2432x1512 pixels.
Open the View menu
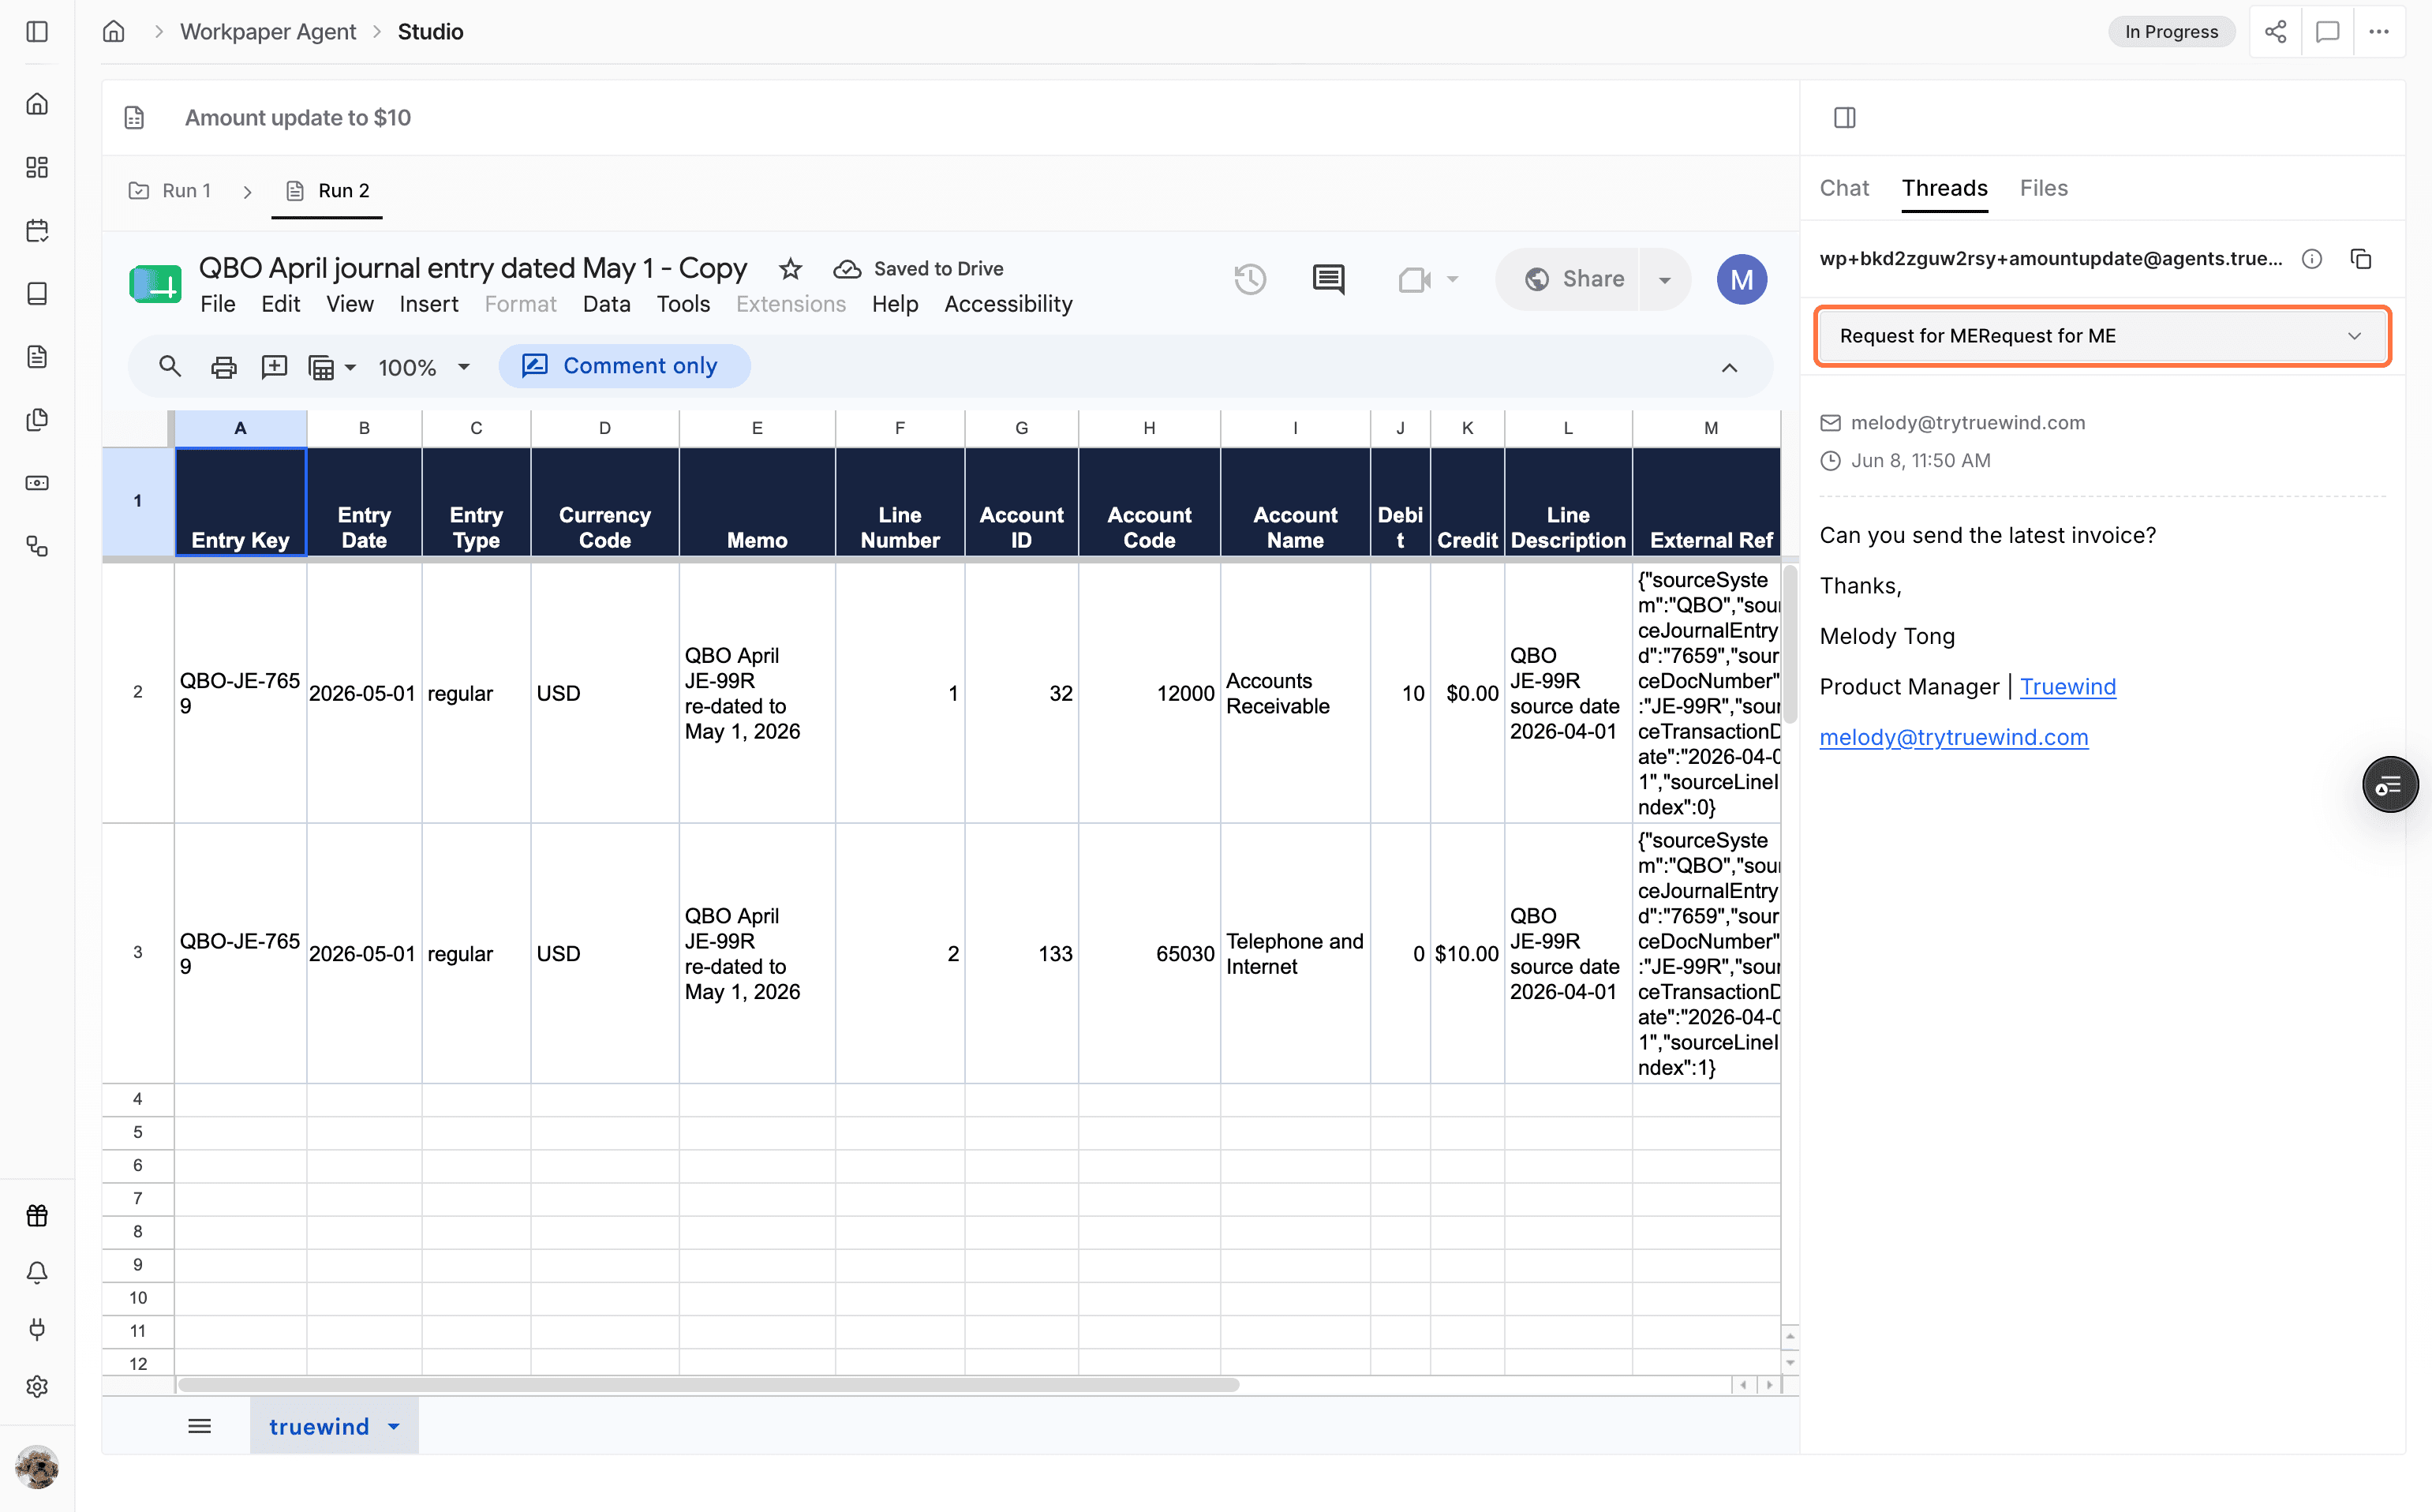[350, 304]
